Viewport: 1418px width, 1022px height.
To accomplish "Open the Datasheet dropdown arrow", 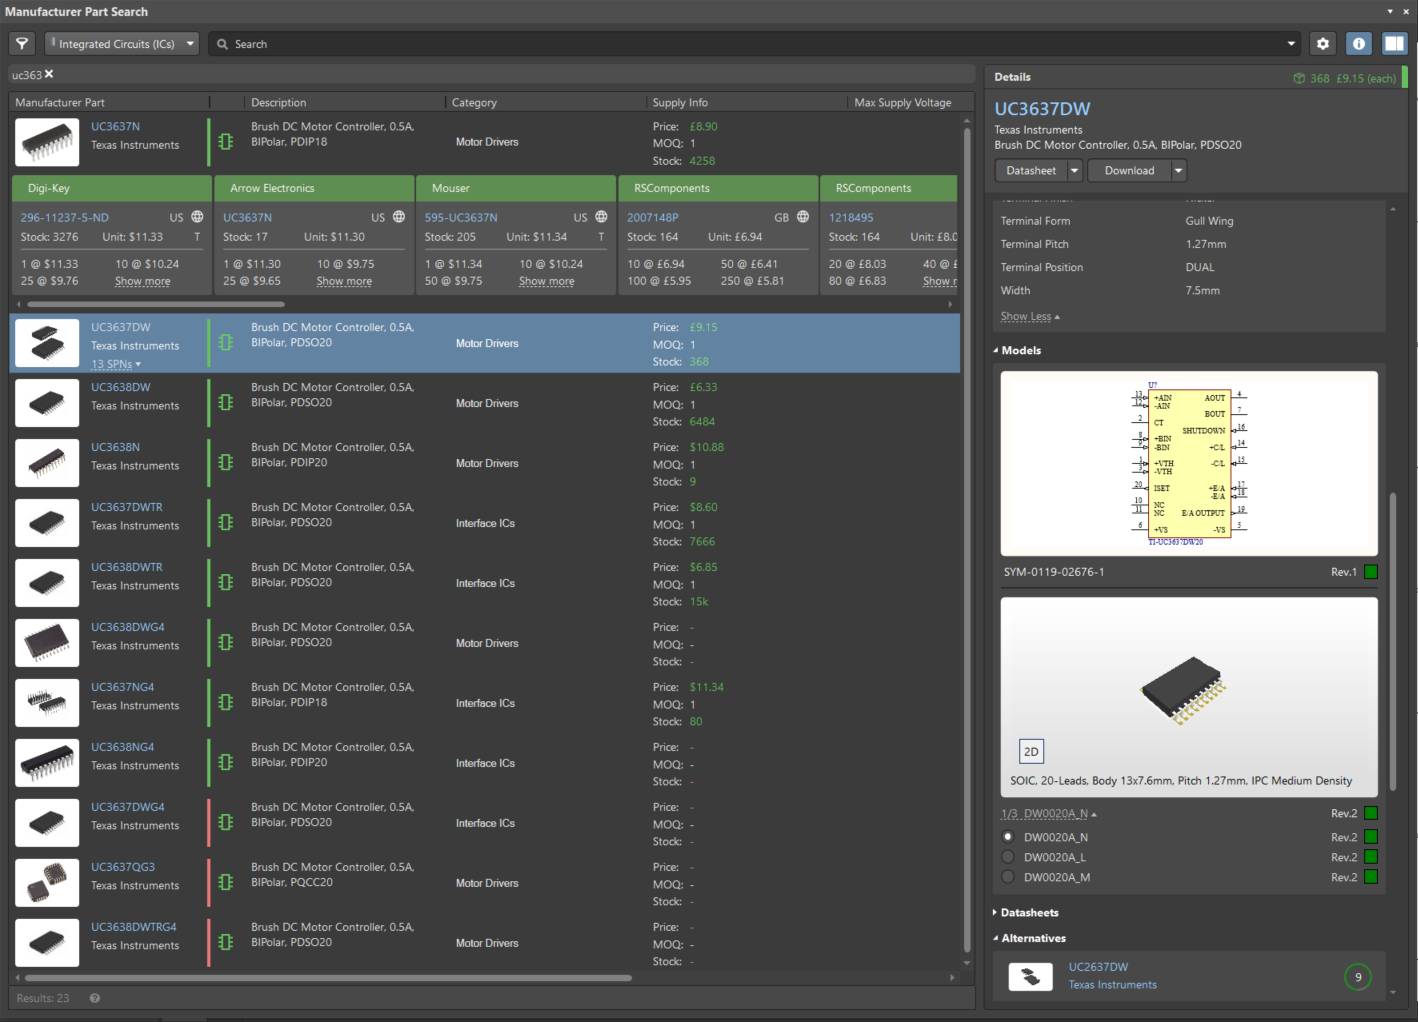I will [1075, 171].
